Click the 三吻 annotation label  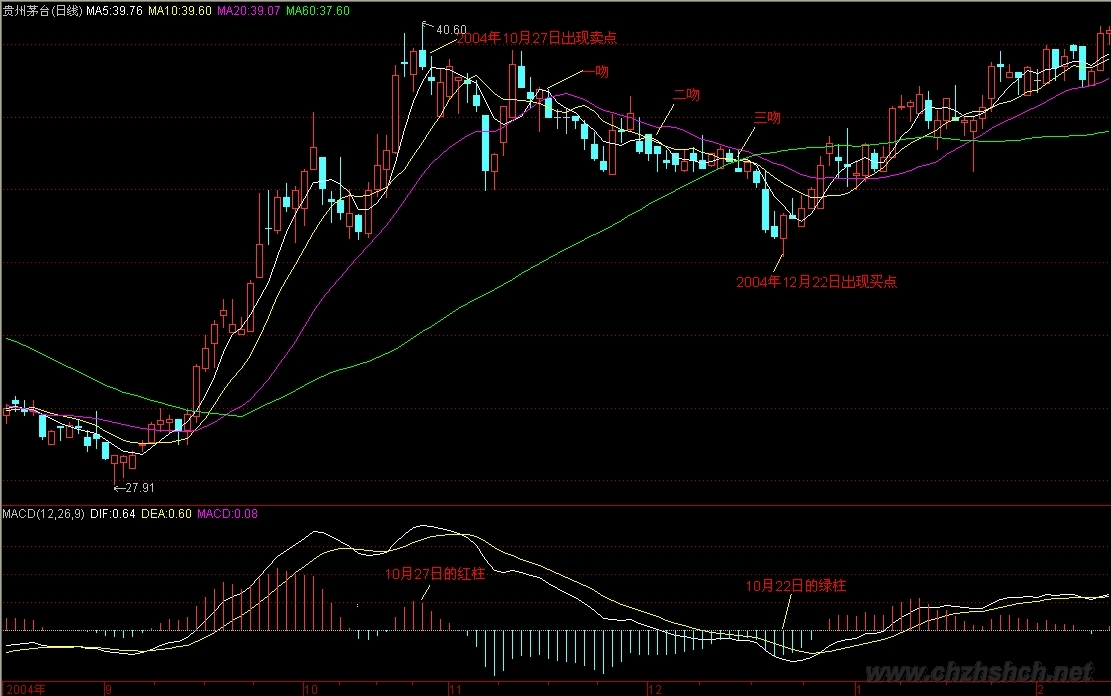pos(767,117)
